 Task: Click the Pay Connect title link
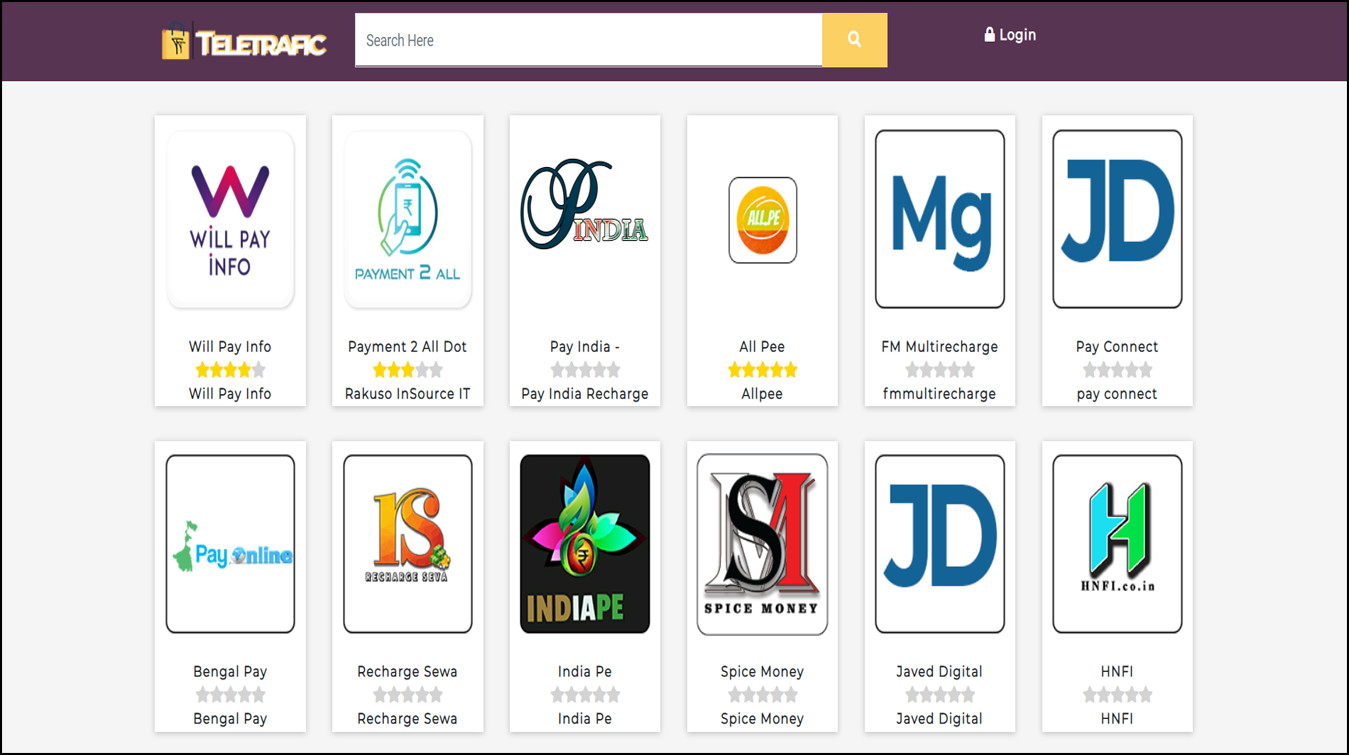1117,346
